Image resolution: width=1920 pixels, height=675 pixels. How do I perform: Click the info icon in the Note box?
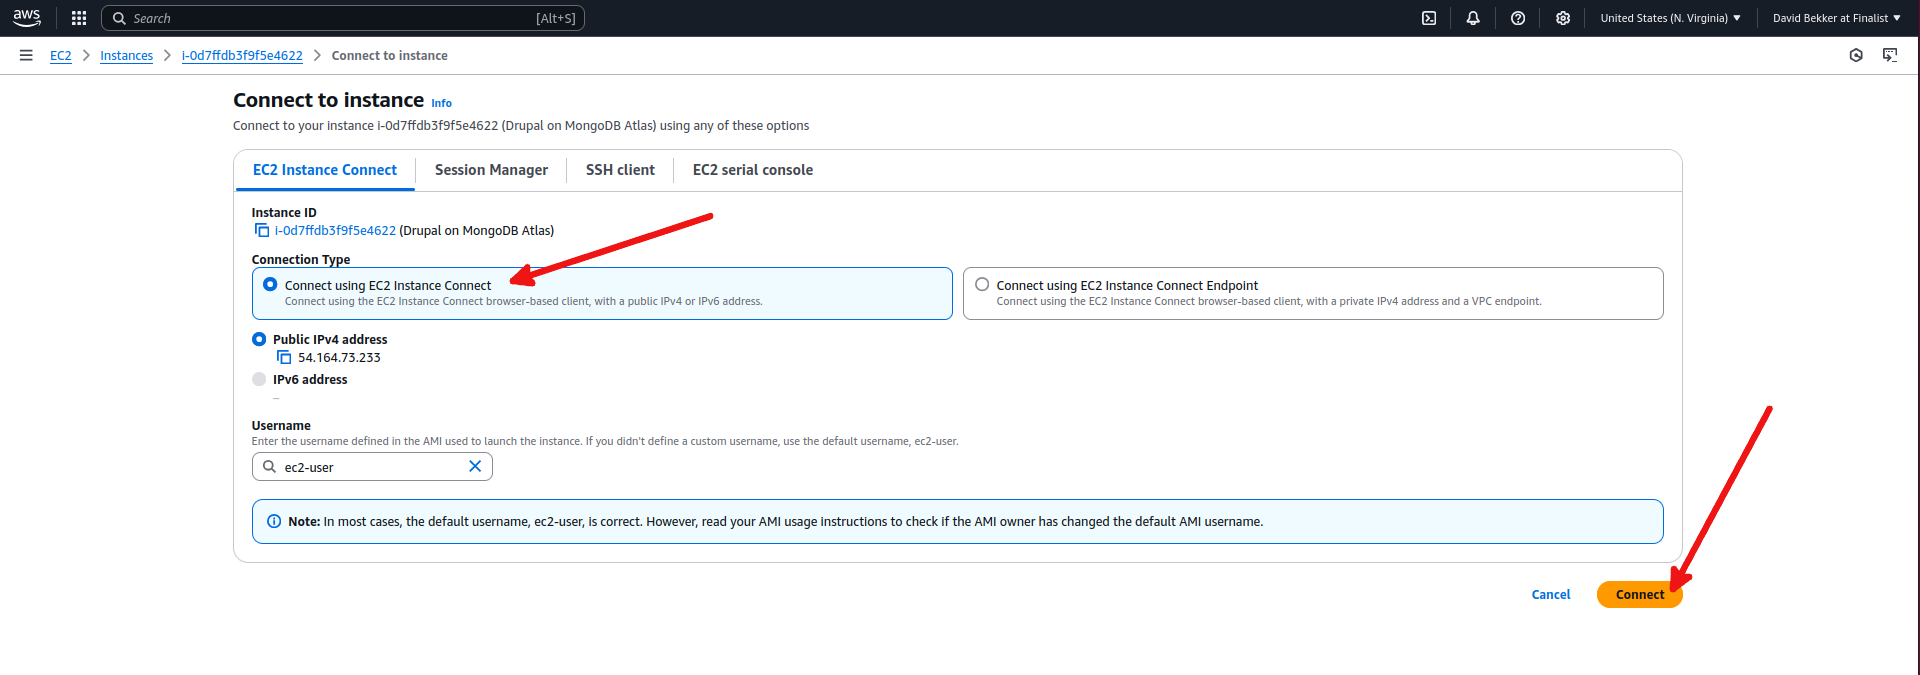click(x=274, y=521)
